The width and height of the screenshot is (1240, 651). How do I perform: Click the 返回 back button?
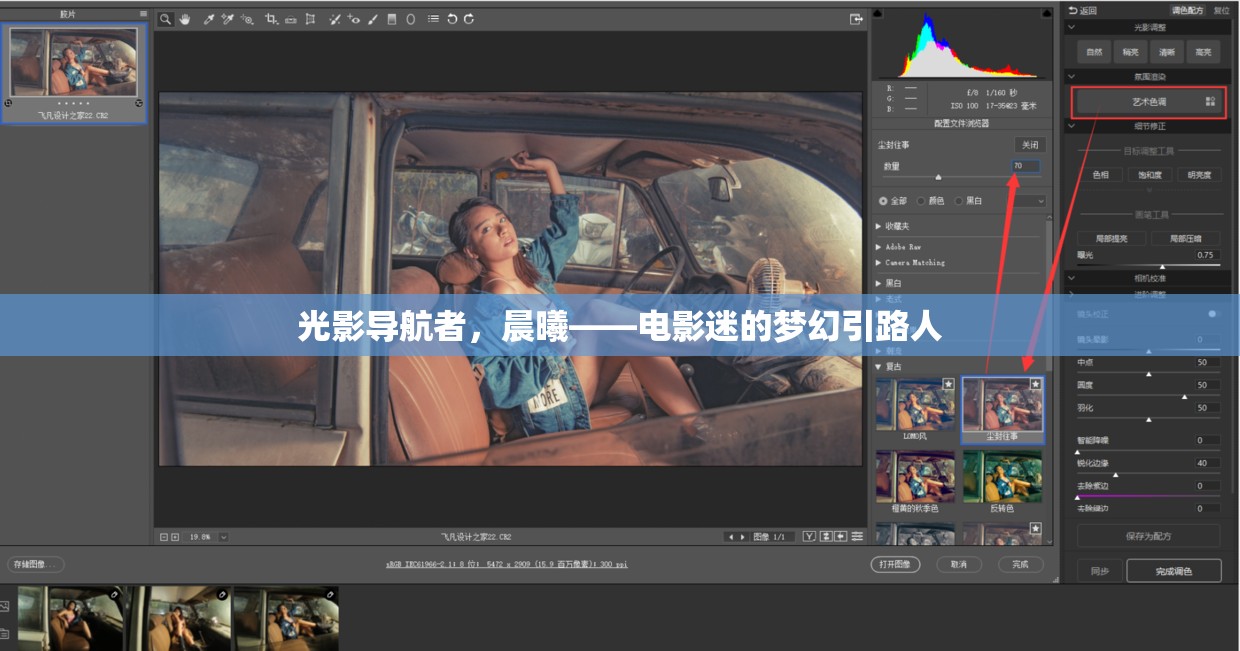[x=1083, y=10]
